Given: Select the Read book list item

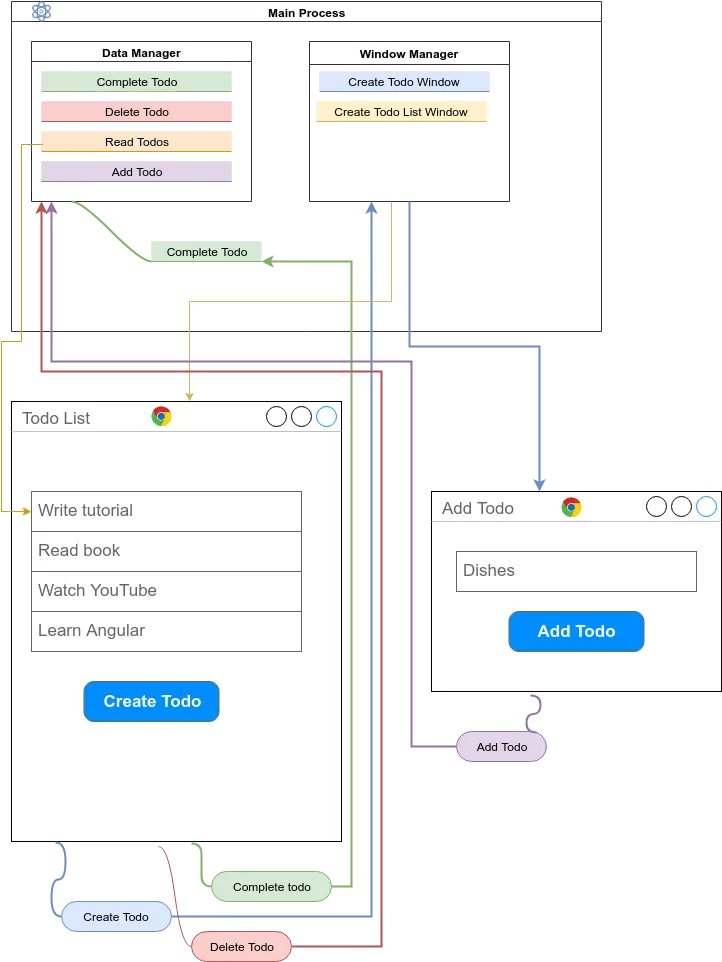Looking at the screenshot, I should pyautogui.click(x=166, y=551).
